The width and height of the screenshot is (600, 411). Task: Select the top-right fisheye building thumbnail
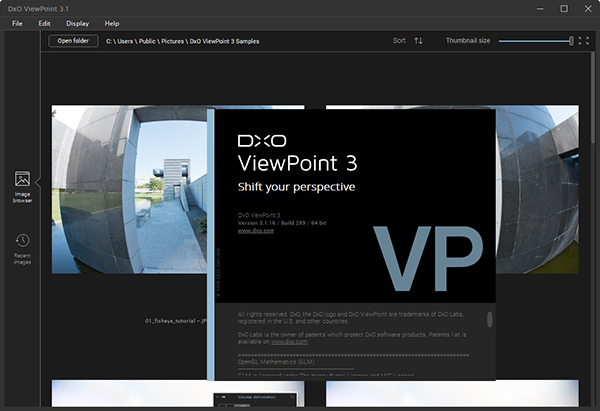(537, 189)
